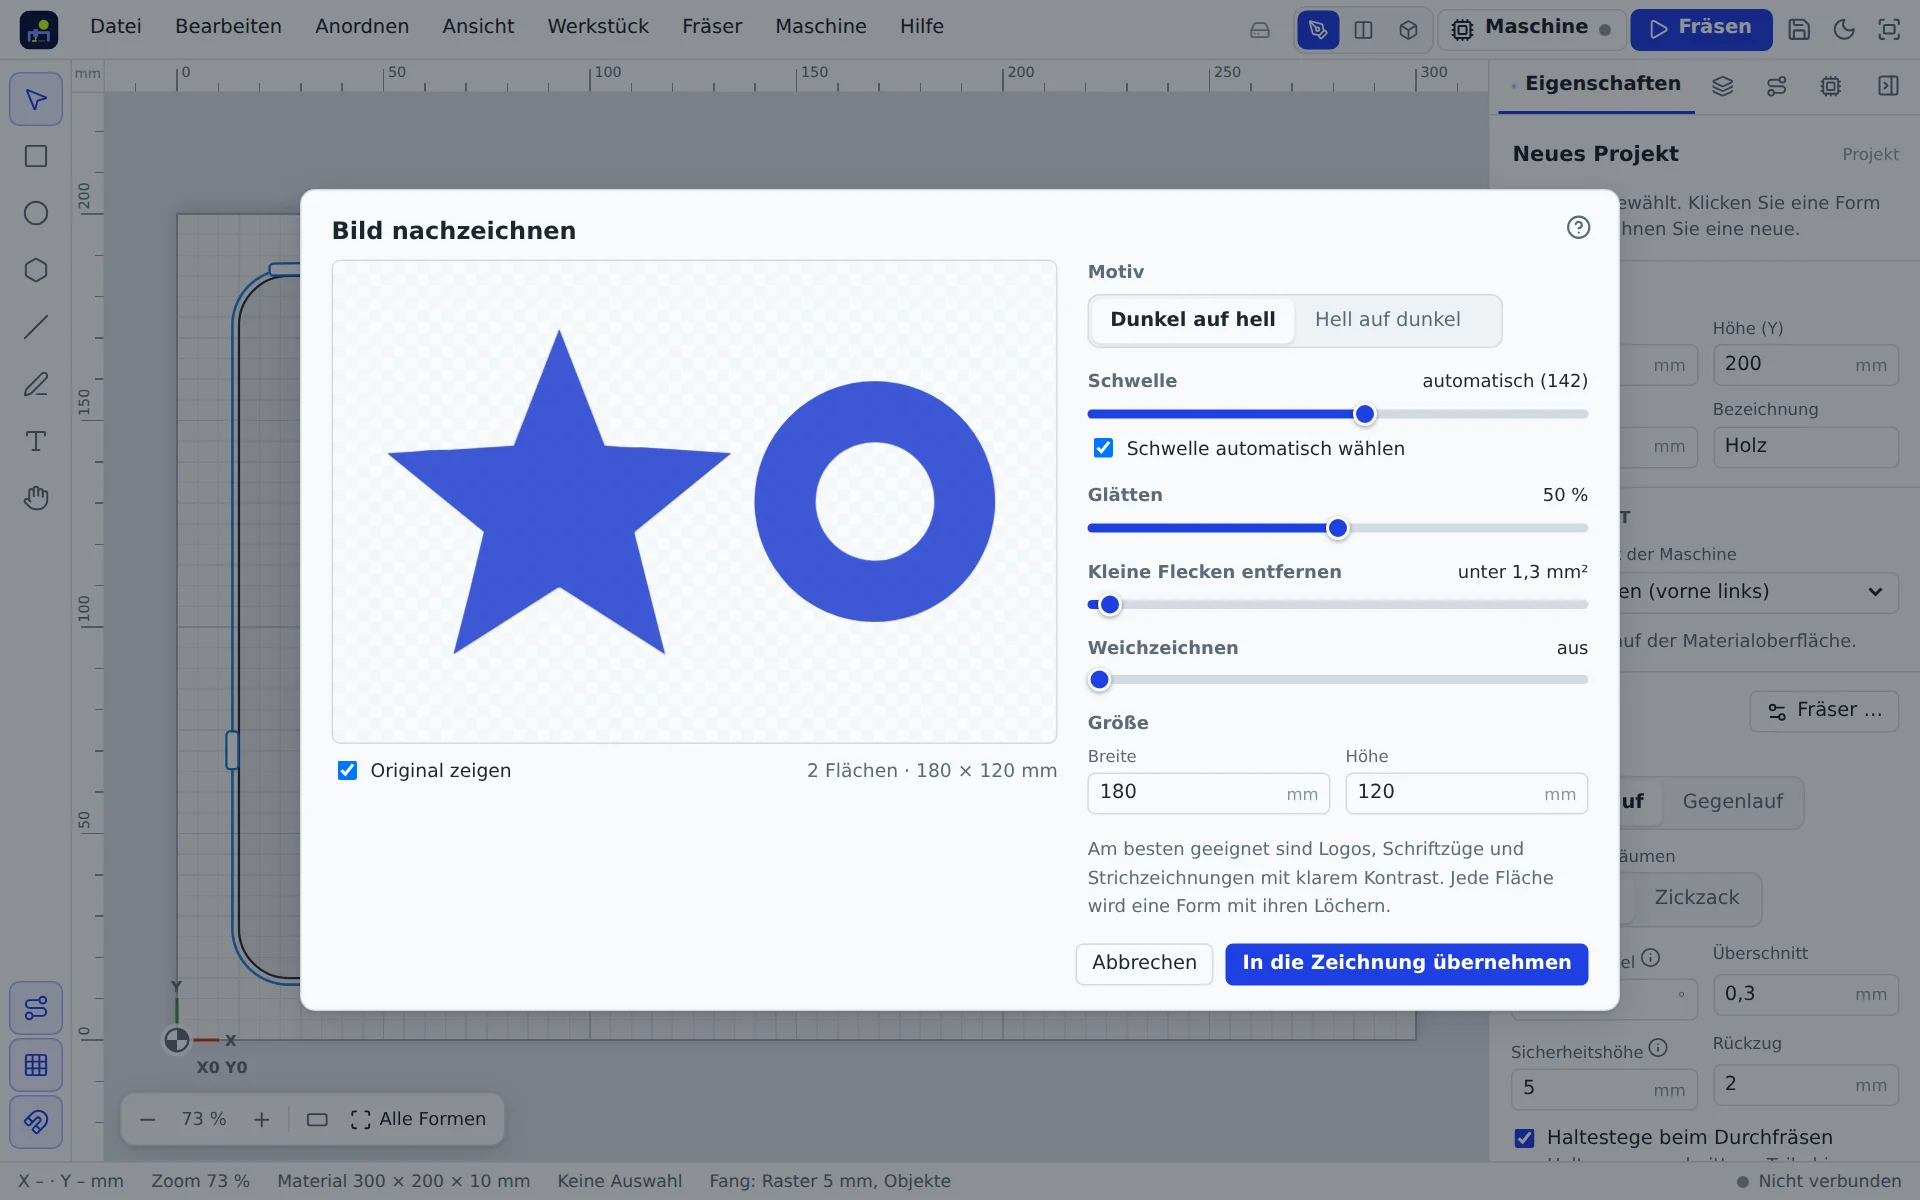
Task: Uncheck Schwelle automatisch wählen
Action: click(x=1103, y=448)
